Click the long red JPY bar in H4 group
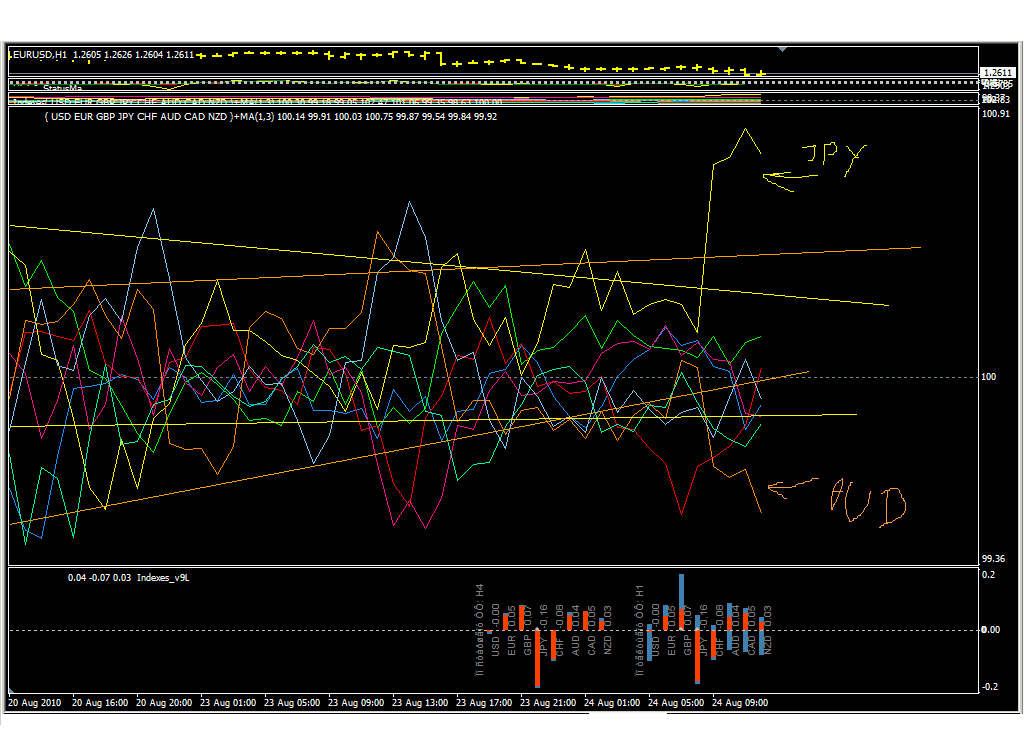1024x738 pixels. point(537,658)
